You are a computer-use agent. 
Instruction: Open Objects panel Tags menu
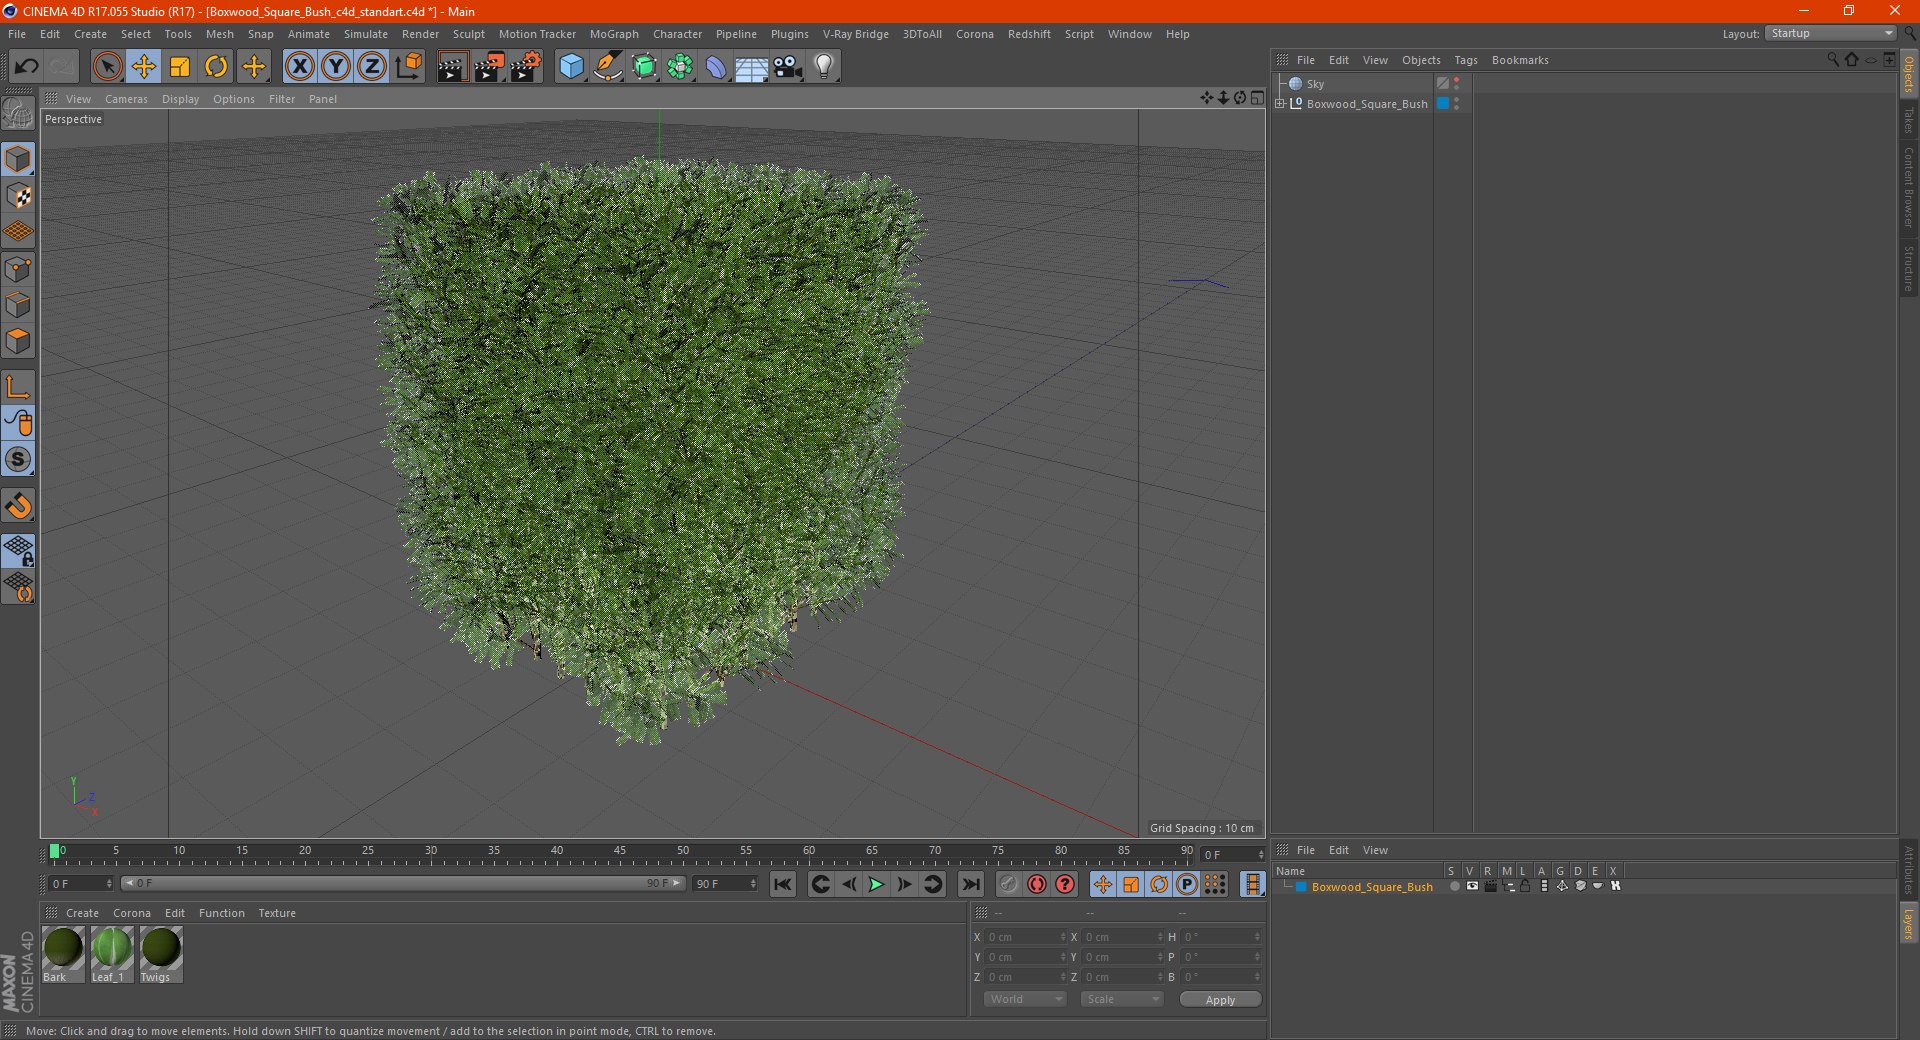coord(1466,60)
